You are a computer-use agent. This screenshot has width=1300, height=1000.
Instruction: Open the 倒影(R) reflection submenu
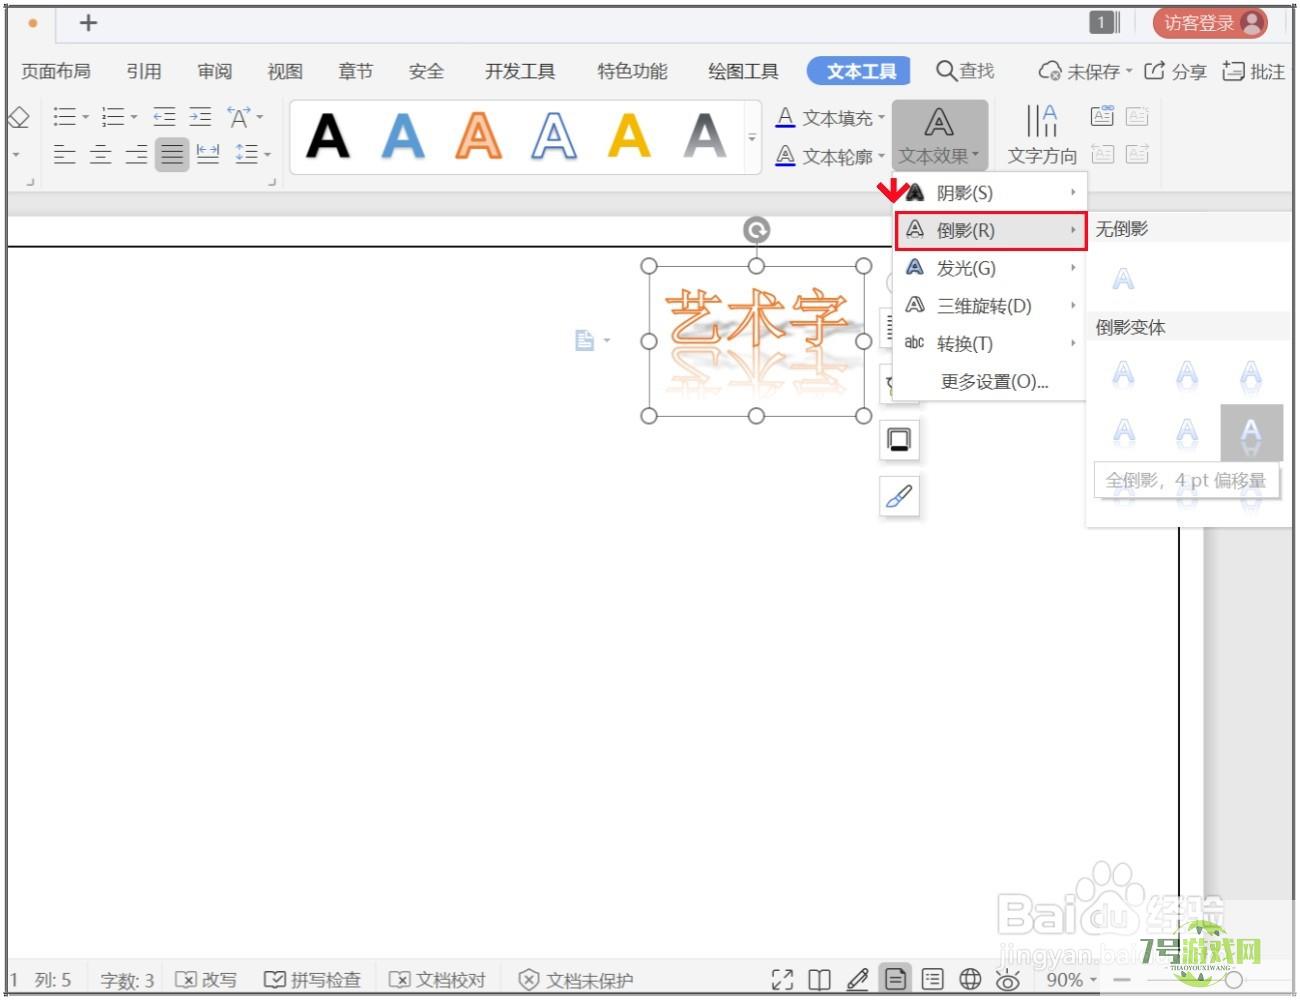pos(989,231)
